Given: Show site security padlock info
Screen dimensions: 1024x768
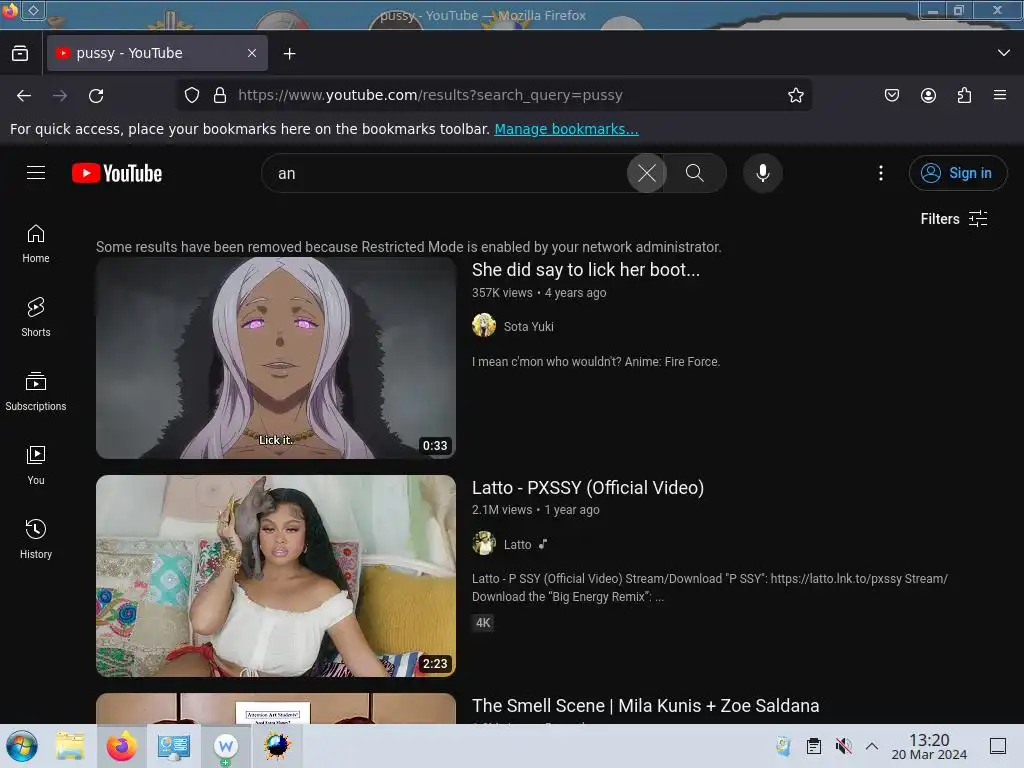Looking at the screenshot, I should (x=220, y=95).
